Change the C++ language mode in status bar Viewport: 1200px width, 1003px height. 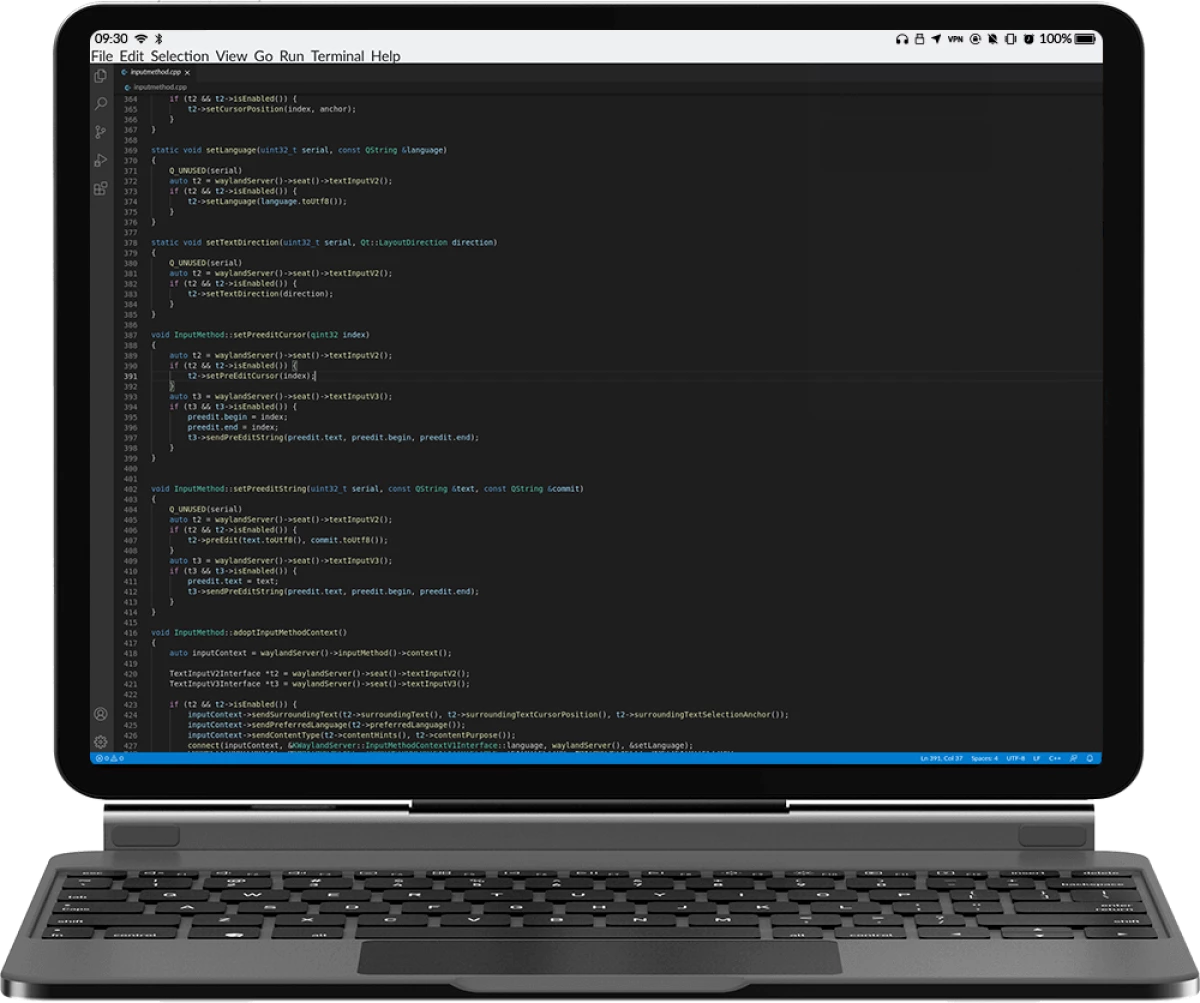[1055, 758]
